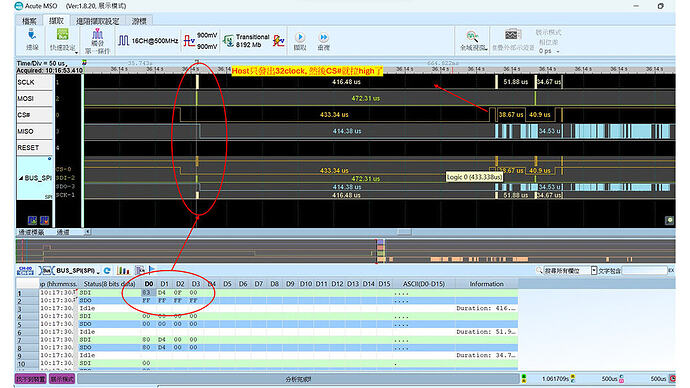Viewport: 690px width, 388px height.
Task: Click the 通道標籤 channel label column header
Action: click(31, 232)
